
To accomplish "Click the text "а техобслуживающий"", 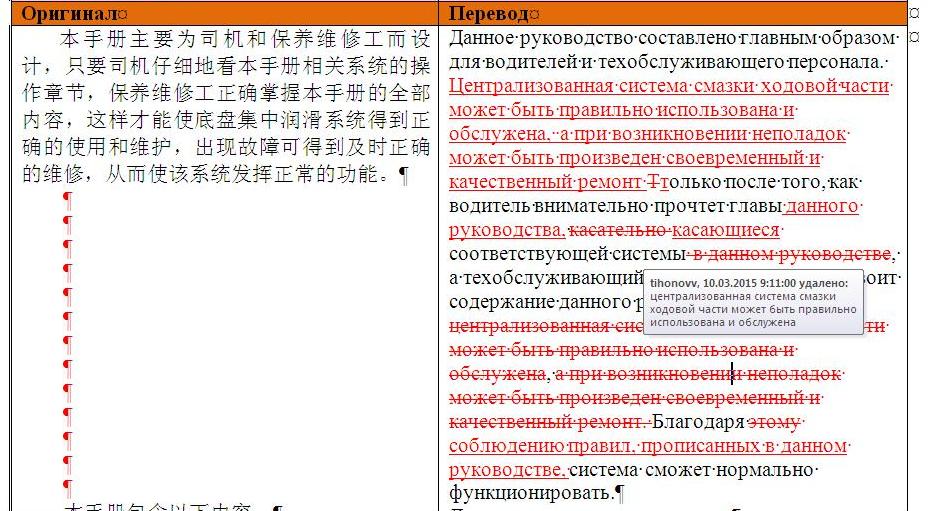I will (546, 278).
